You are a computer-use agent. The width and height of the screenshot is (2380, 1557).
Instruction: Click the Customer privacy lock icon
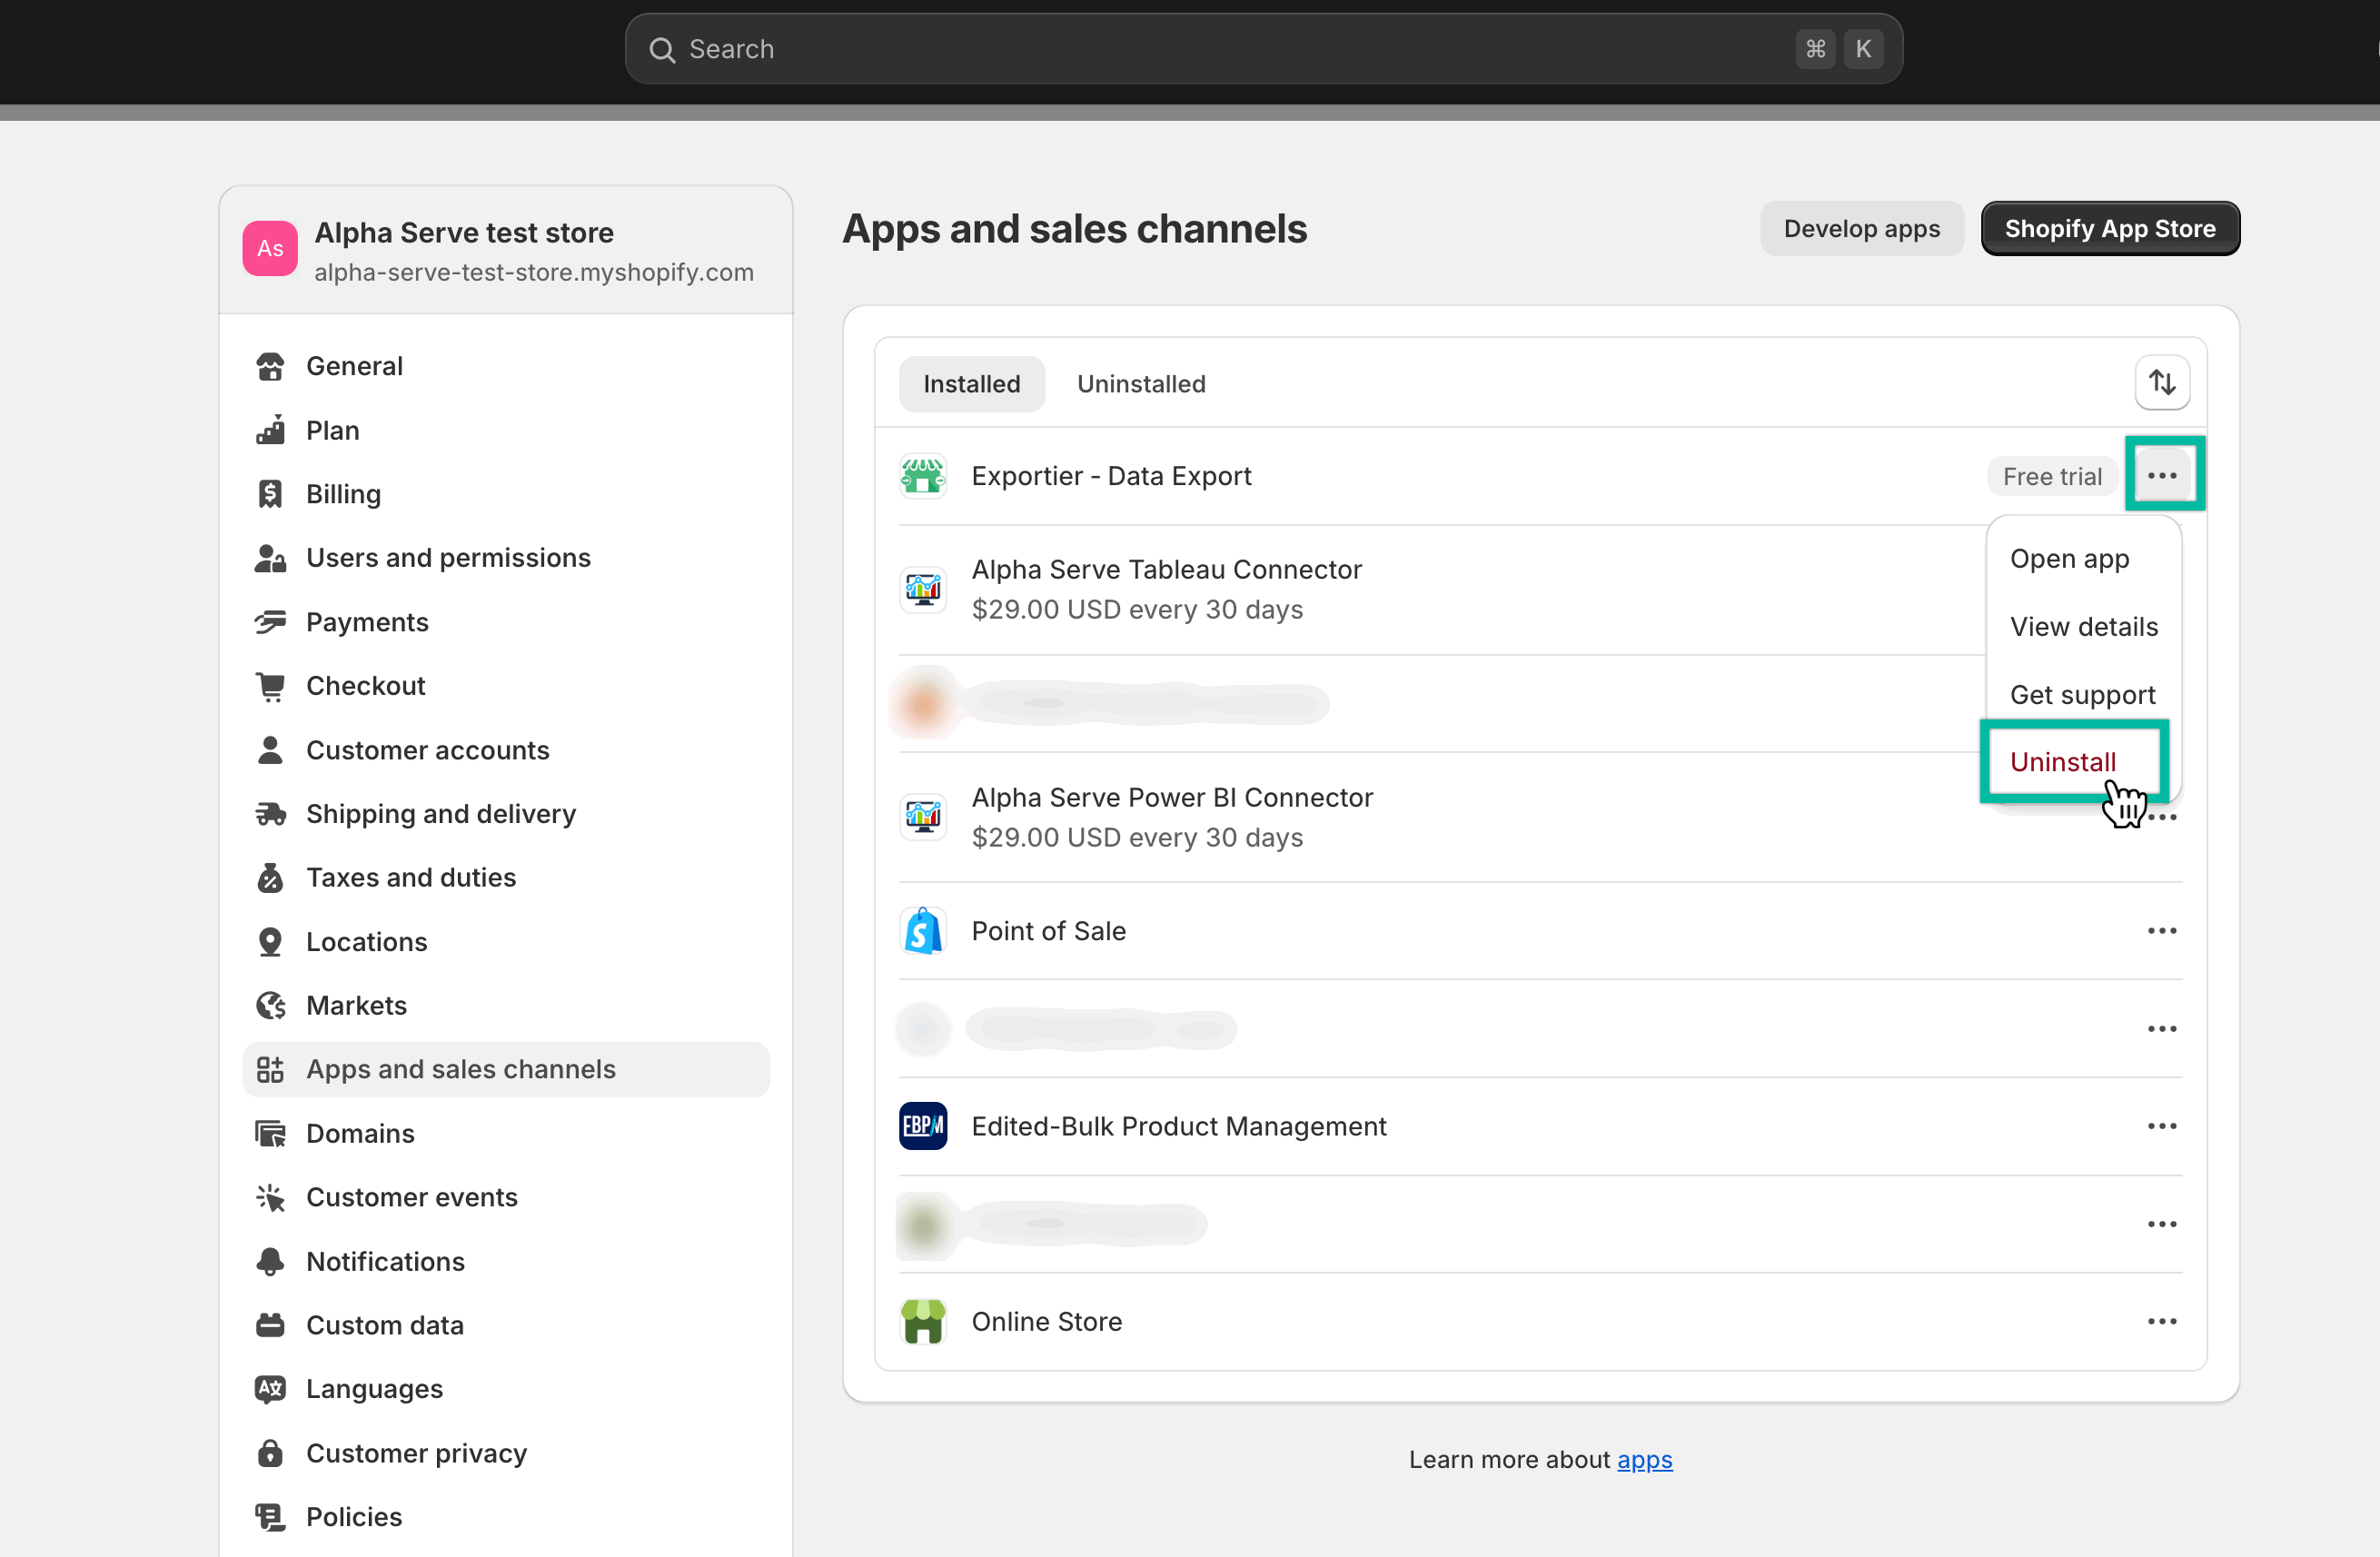270,1454
